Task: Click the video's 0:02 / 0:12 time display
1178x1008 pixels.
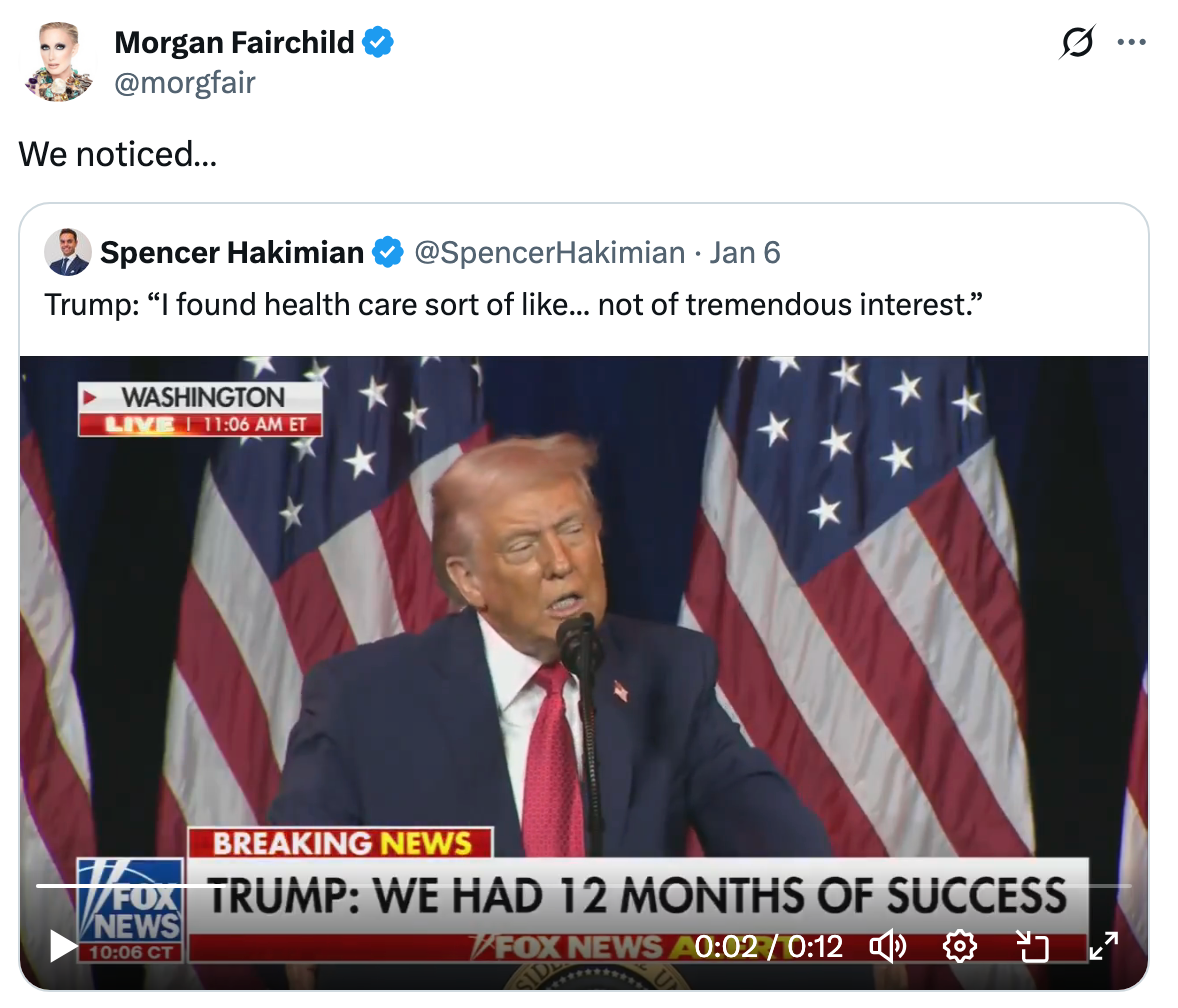Action: click(769, 945)
